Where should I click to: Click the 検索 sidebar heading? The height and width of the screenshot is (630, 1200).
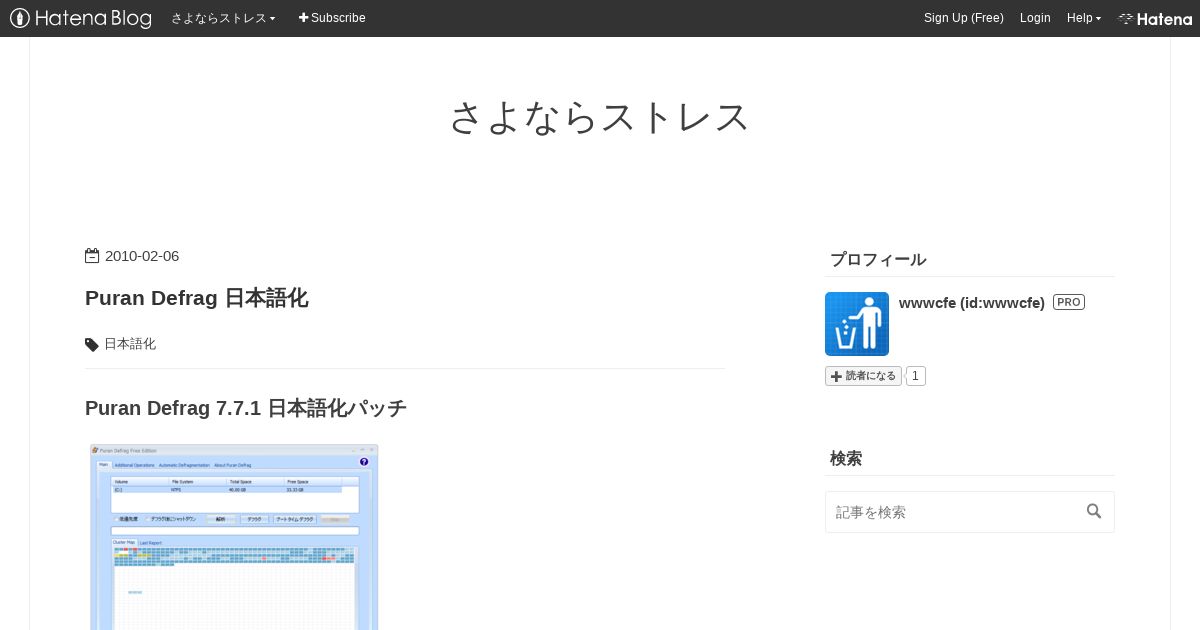(846, 459)
